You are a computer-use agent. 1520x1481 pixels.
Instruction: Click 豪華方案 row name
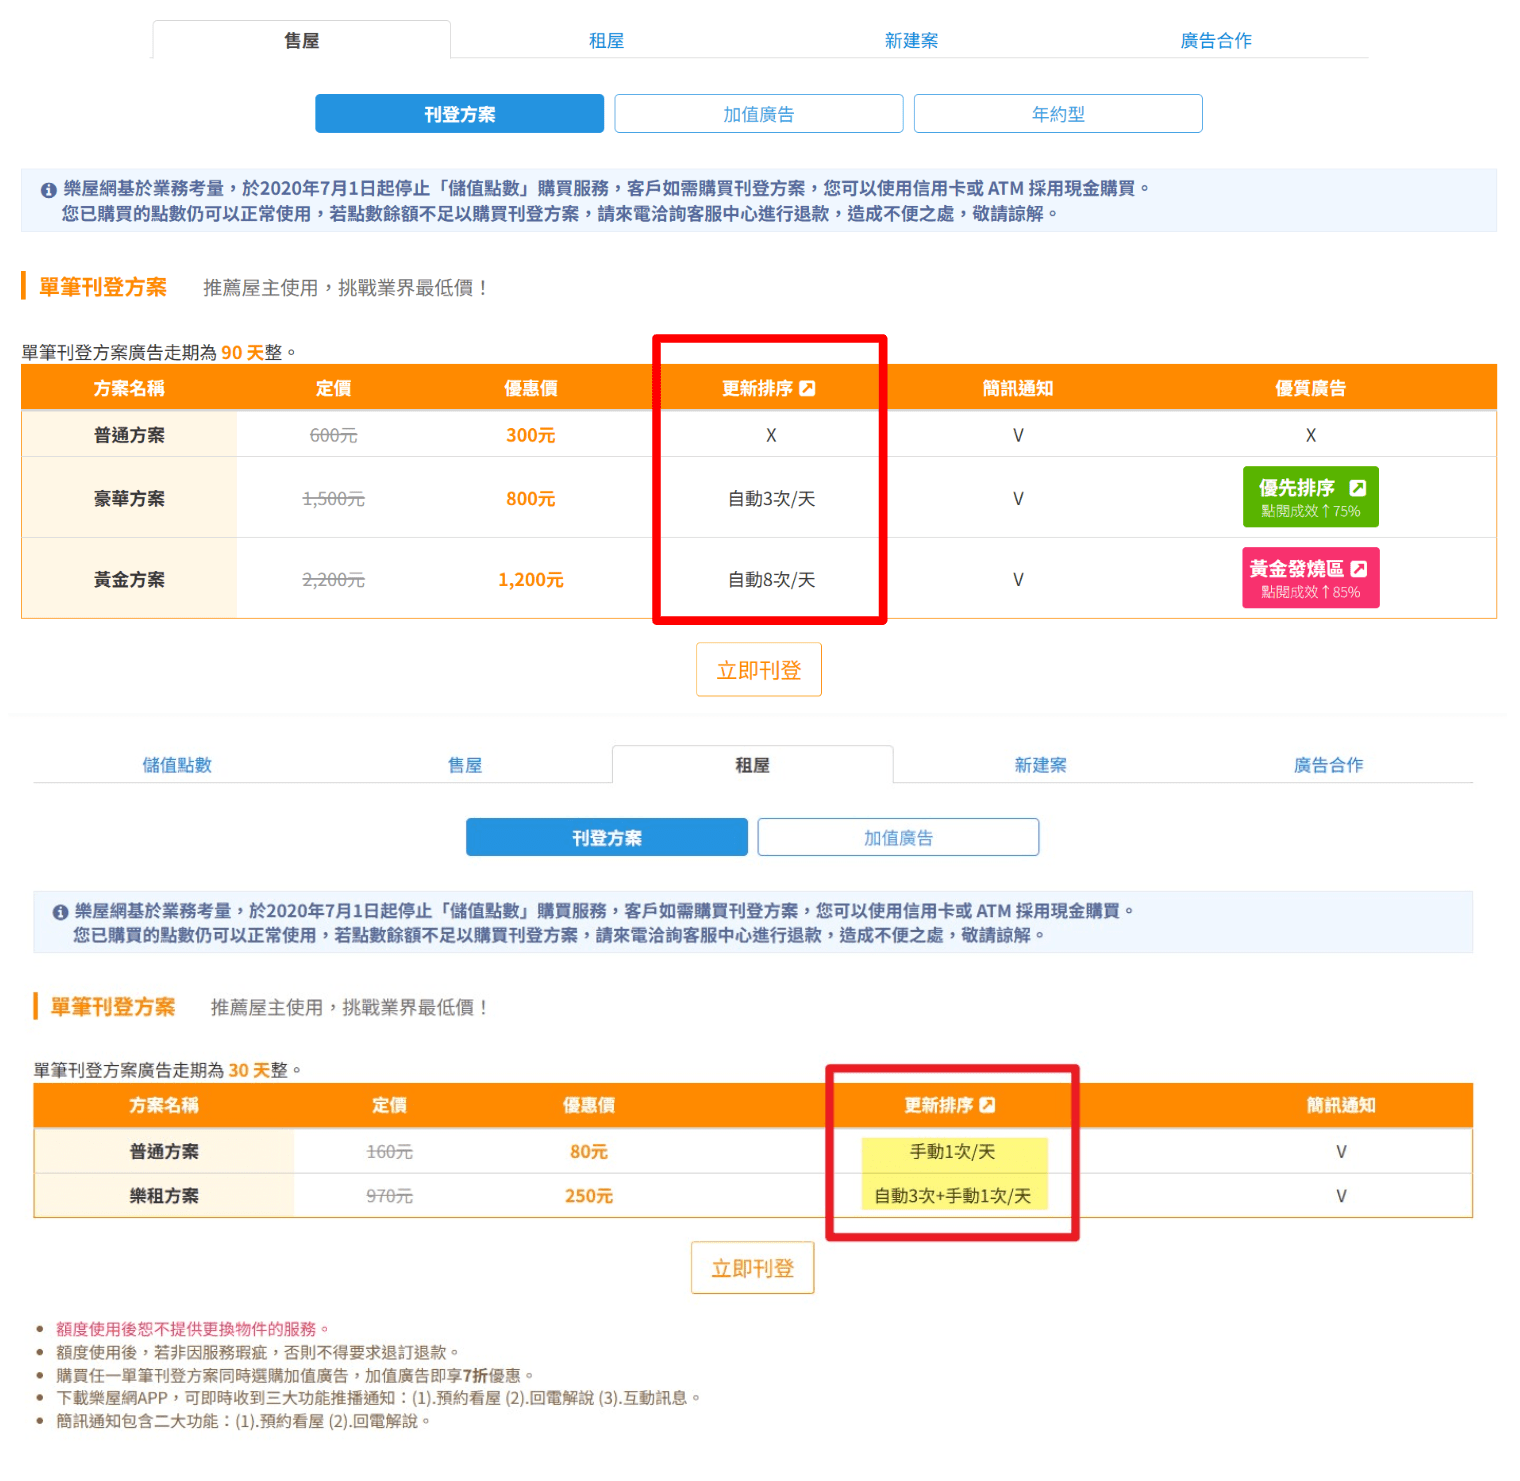tap(129, 499)
